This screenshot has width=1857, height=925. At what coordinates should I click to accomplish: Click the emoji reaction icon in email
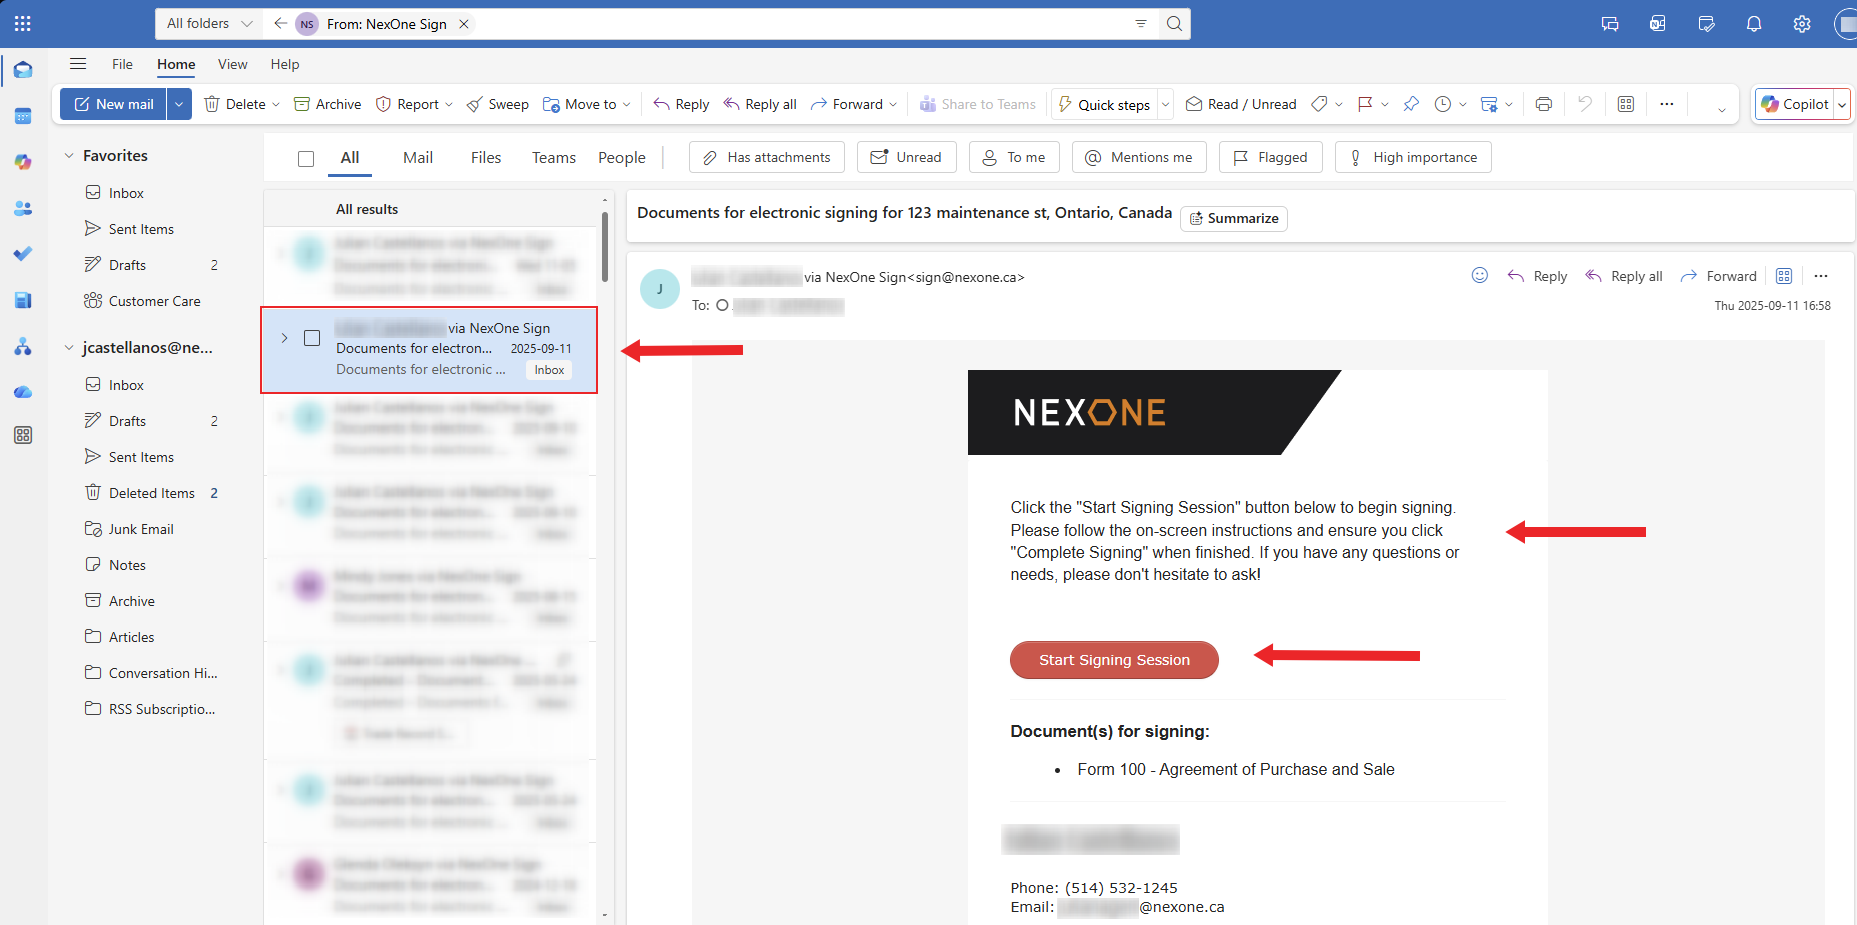tap(1479, 276)
